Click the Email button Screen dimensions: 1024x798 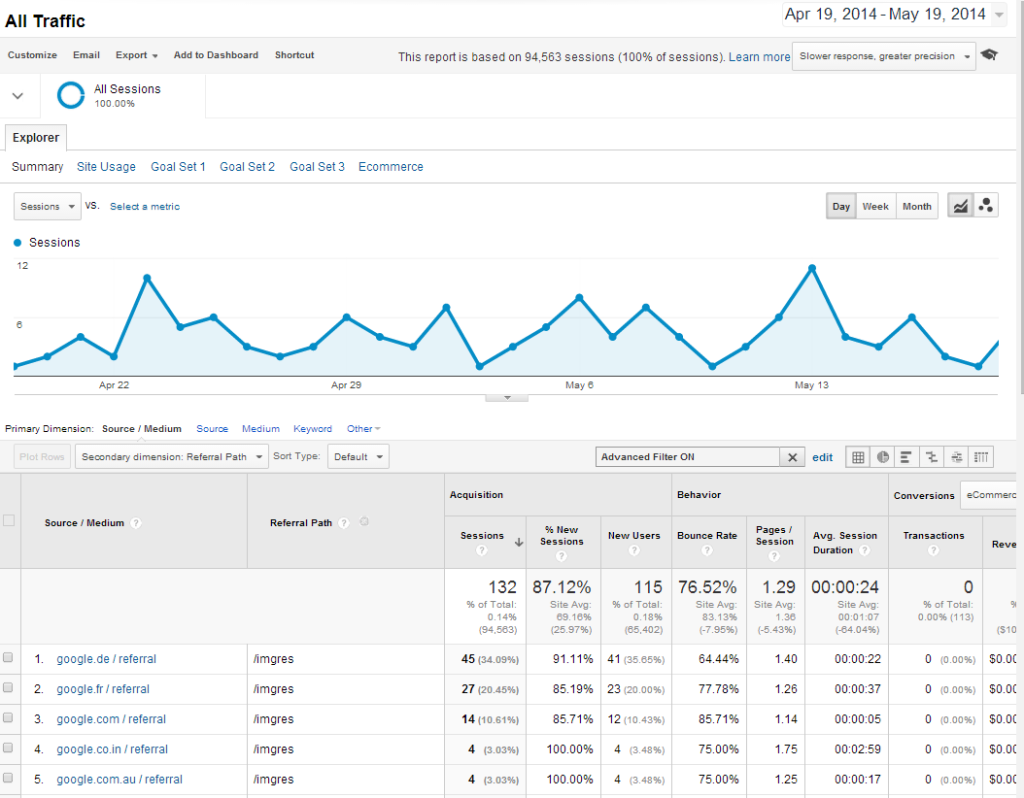tap(86, 56)
